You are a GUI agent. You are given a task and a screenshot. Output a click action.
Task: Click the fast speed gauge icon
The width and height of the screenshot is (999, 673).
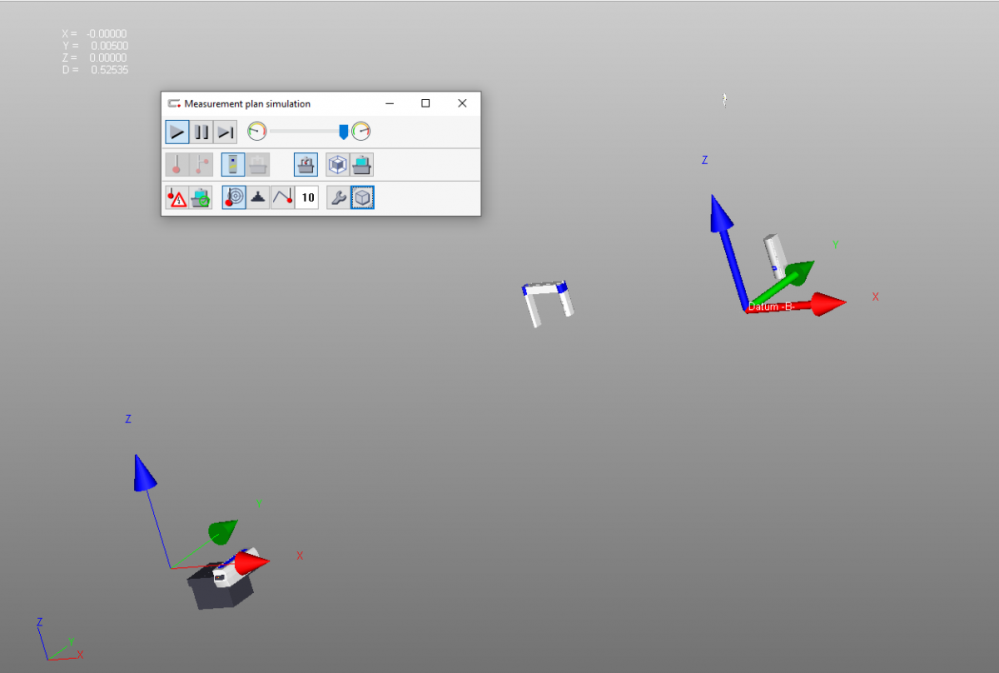(x=361, y=131)
